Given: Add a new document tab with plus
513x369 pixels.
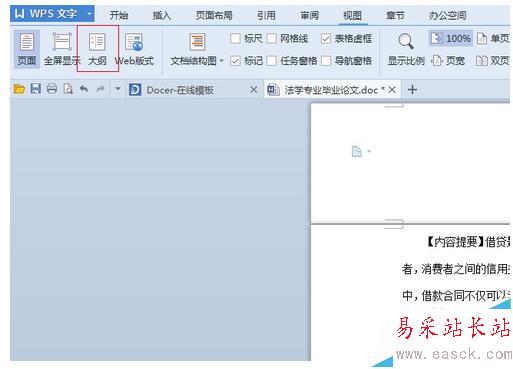Looking at the screenshot, I should click(x=412, y=90).
